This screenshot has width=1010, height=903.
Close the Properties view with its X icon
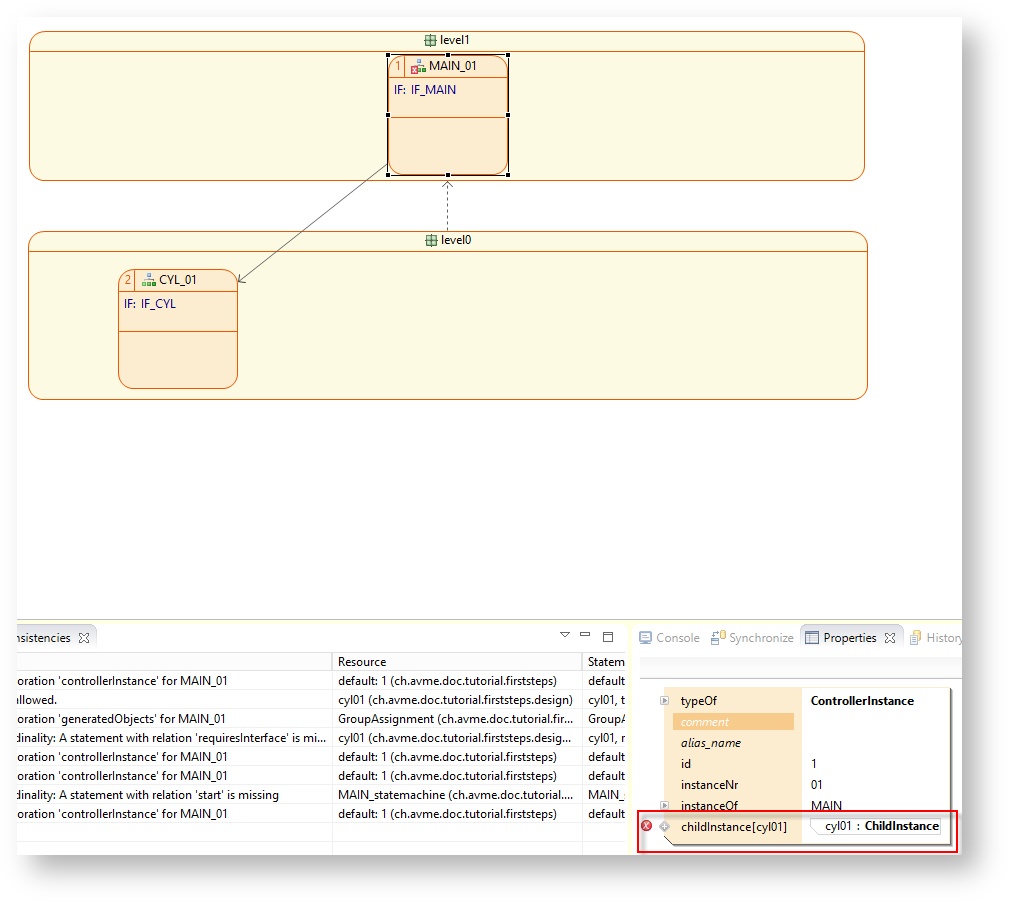tap(889, 638)
